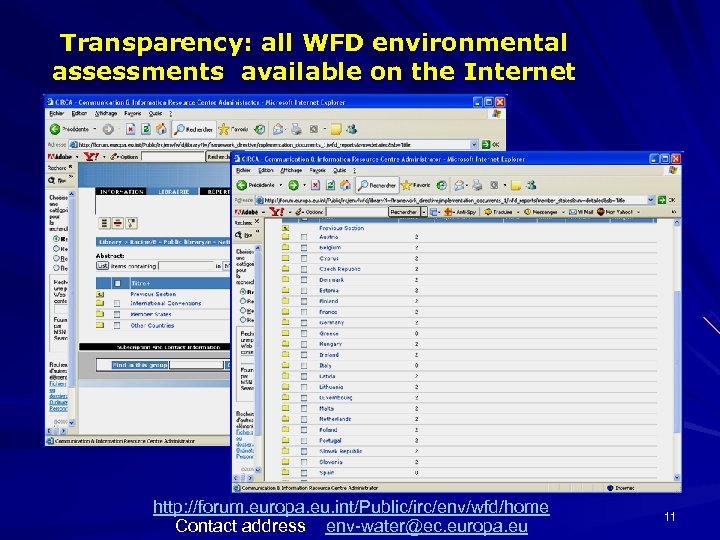
Task: Tick the Greece checkbox
Action: point(304,333)
